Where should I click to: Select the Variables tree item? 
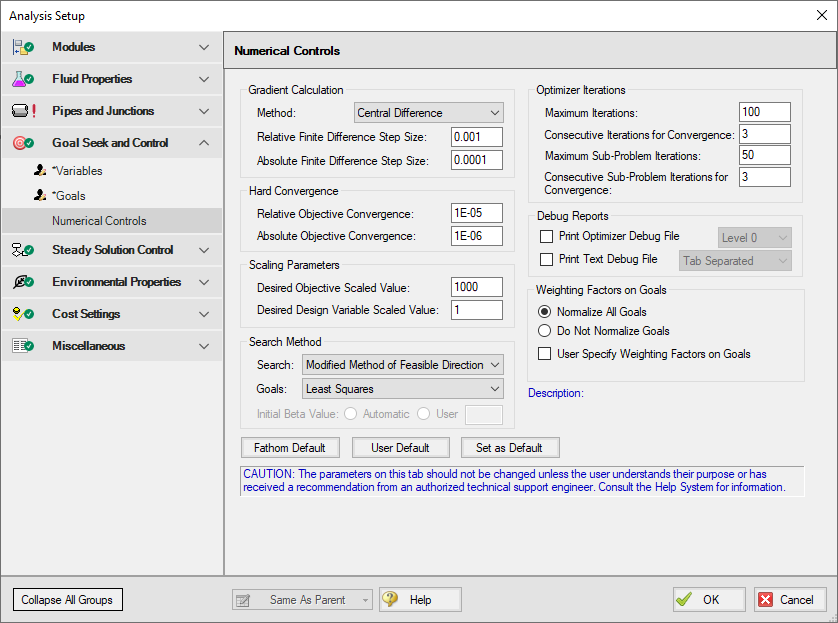pyautogui.click(x=77, y=173)
